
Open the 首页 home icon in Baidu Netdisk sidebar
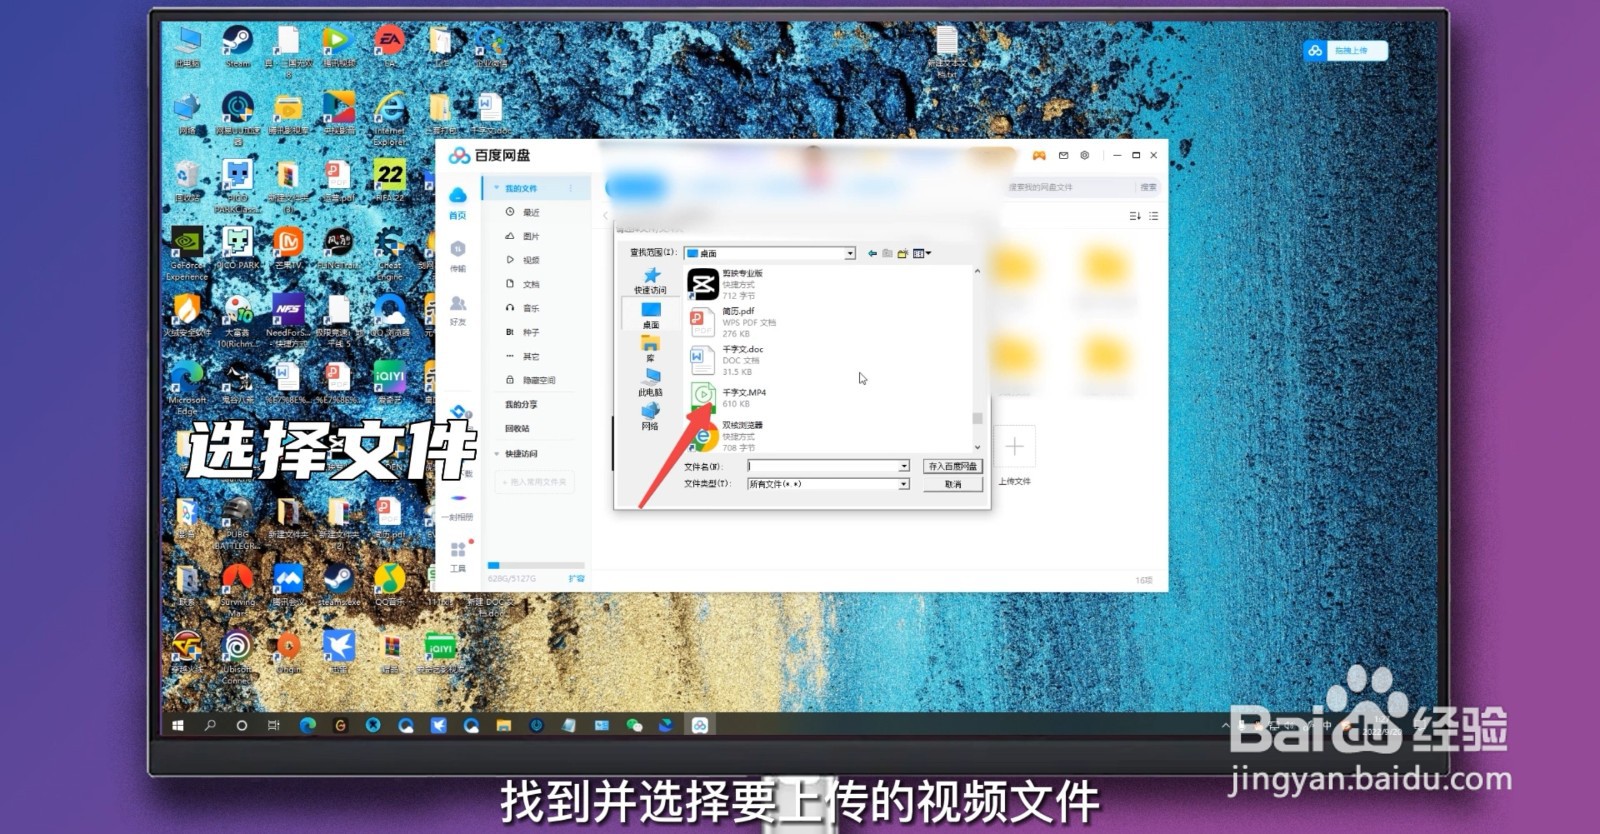tap(457, 202)
